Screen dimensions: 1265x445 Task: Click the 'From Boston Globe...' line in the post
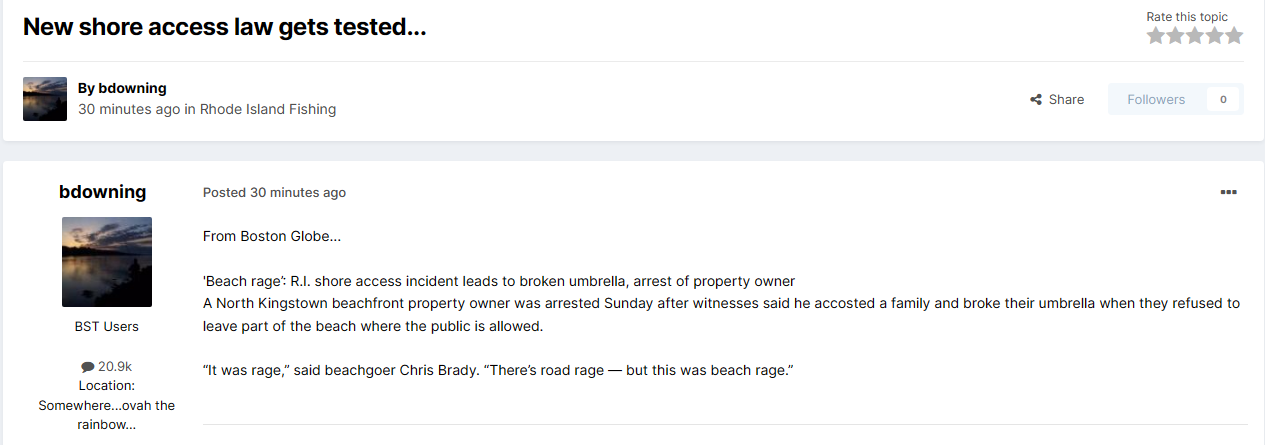pos(272,236)
